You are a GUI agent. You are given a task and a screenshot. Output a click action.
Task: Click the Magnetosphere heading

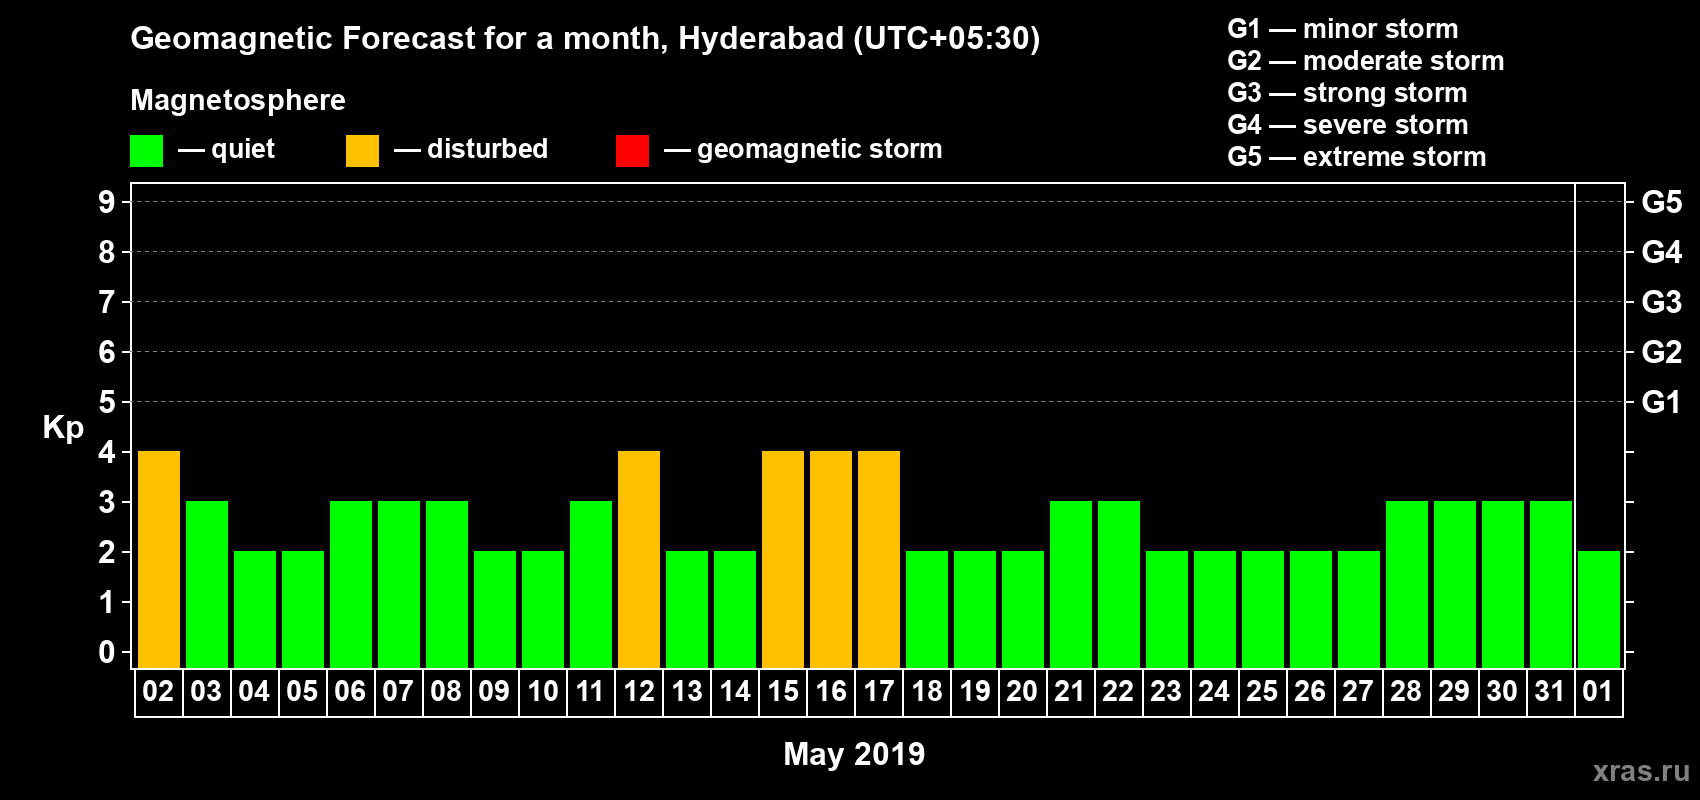tap(238, 100)
